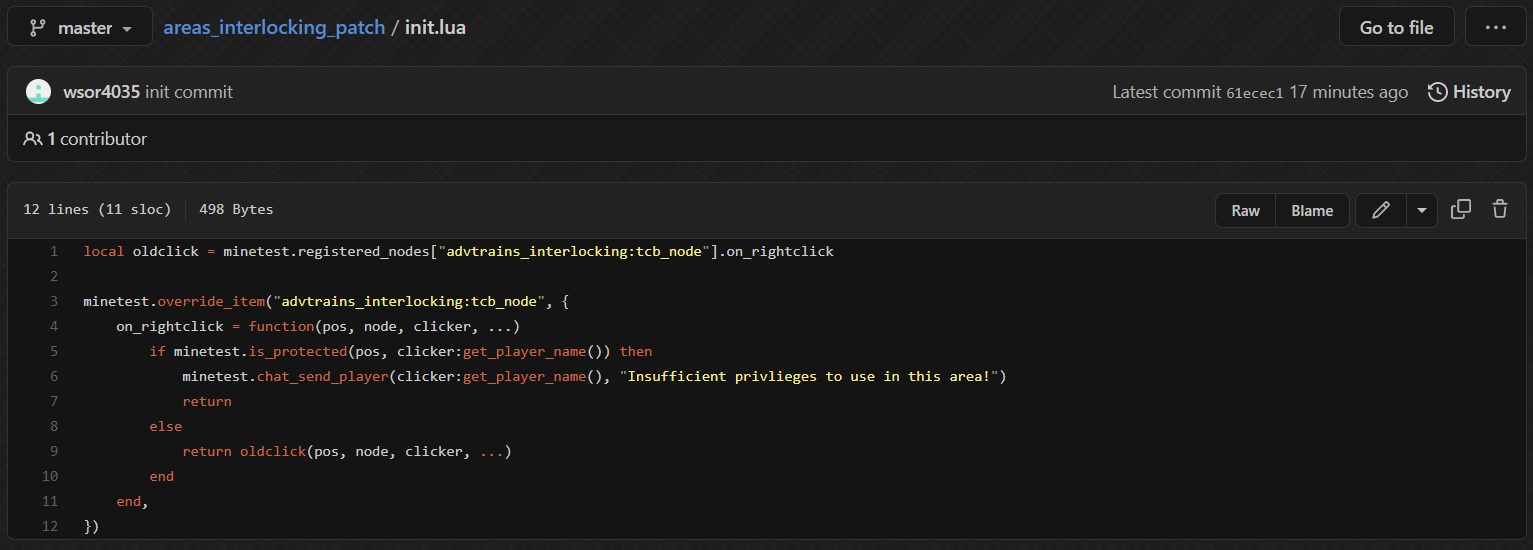The height and width of the screenshot is (550, 1533).
Task: Expand the edit options dropdown arrow
Action: [x=1422, y=210]
